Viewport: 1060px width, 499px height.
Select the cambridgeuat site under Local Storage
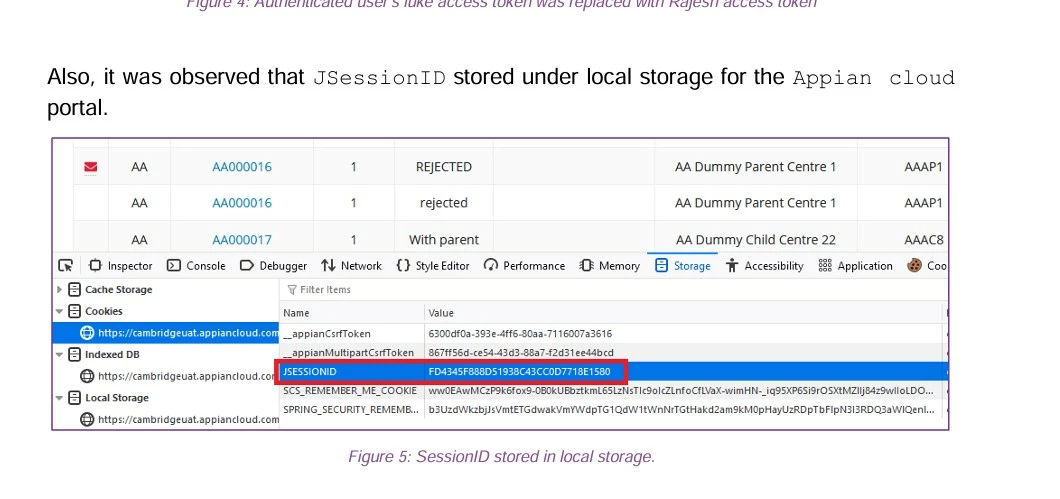(180, 419)
